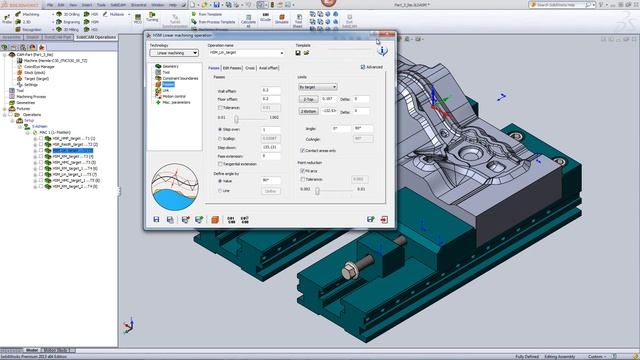Click the Save and Copy icon in the dialog
Viewport: 640px width, 360px height.
(x=170, y=220)
